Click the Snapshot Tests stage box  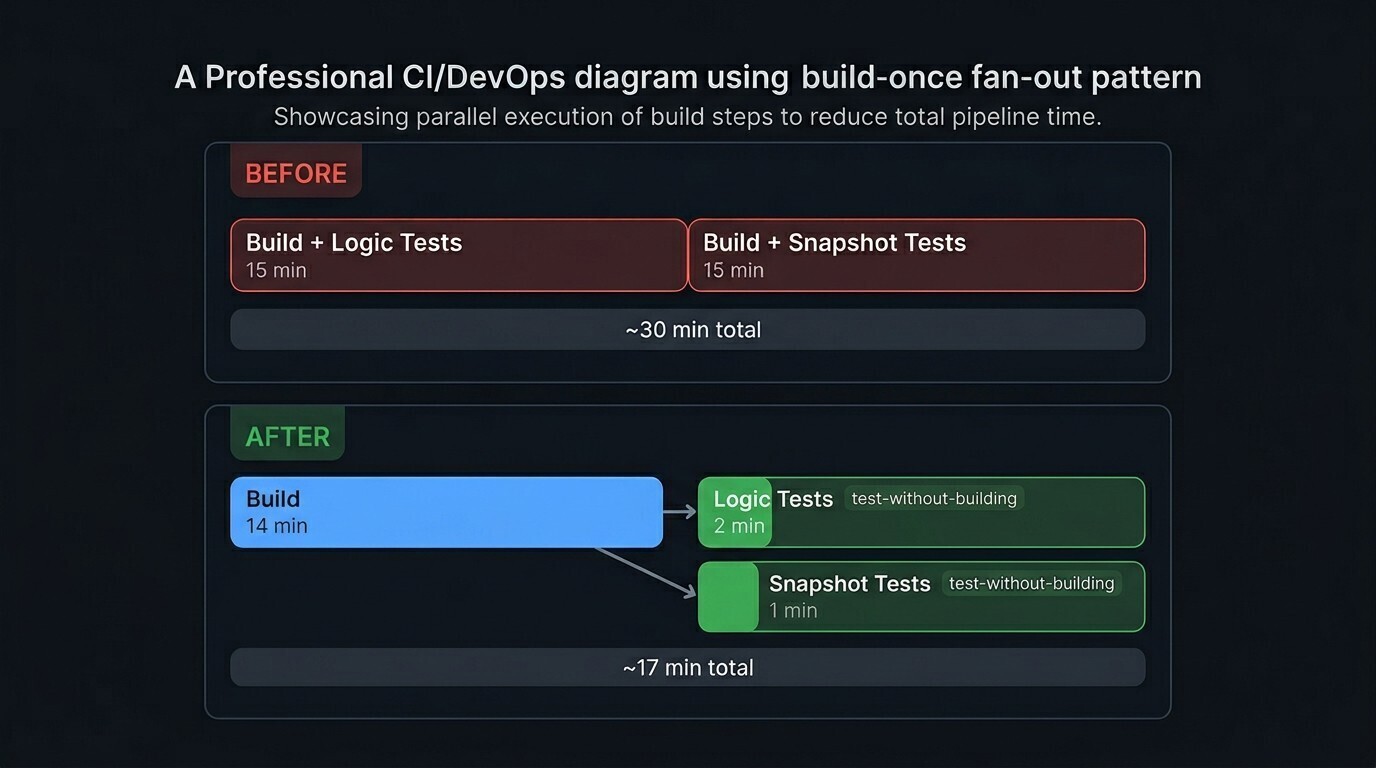921,597
